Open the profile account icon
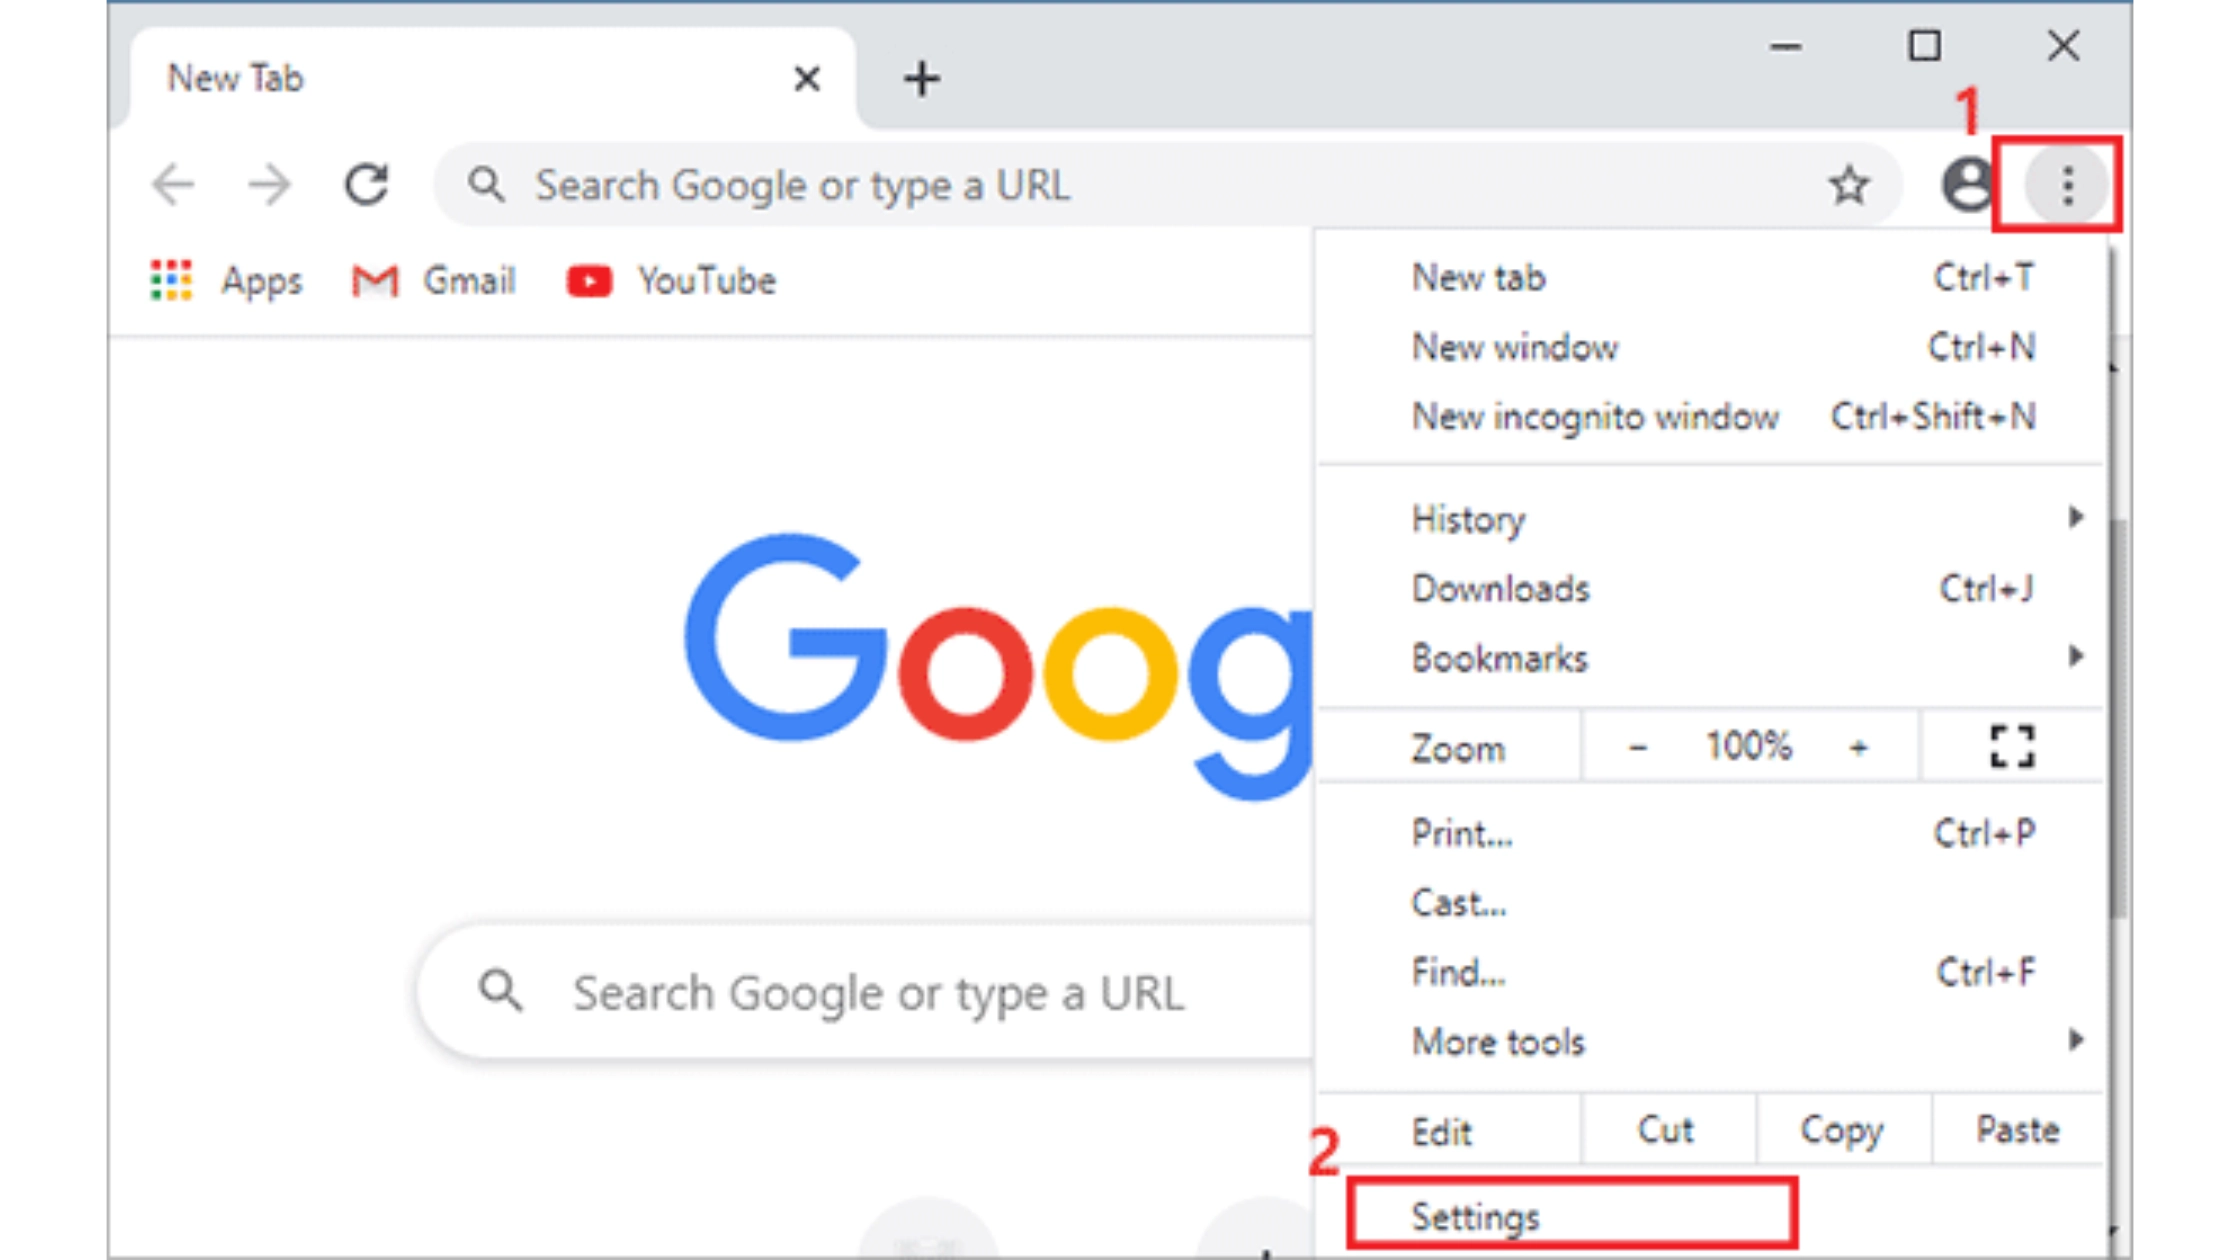This screenshot has height=1260, width=2240. click(1968, 184)
